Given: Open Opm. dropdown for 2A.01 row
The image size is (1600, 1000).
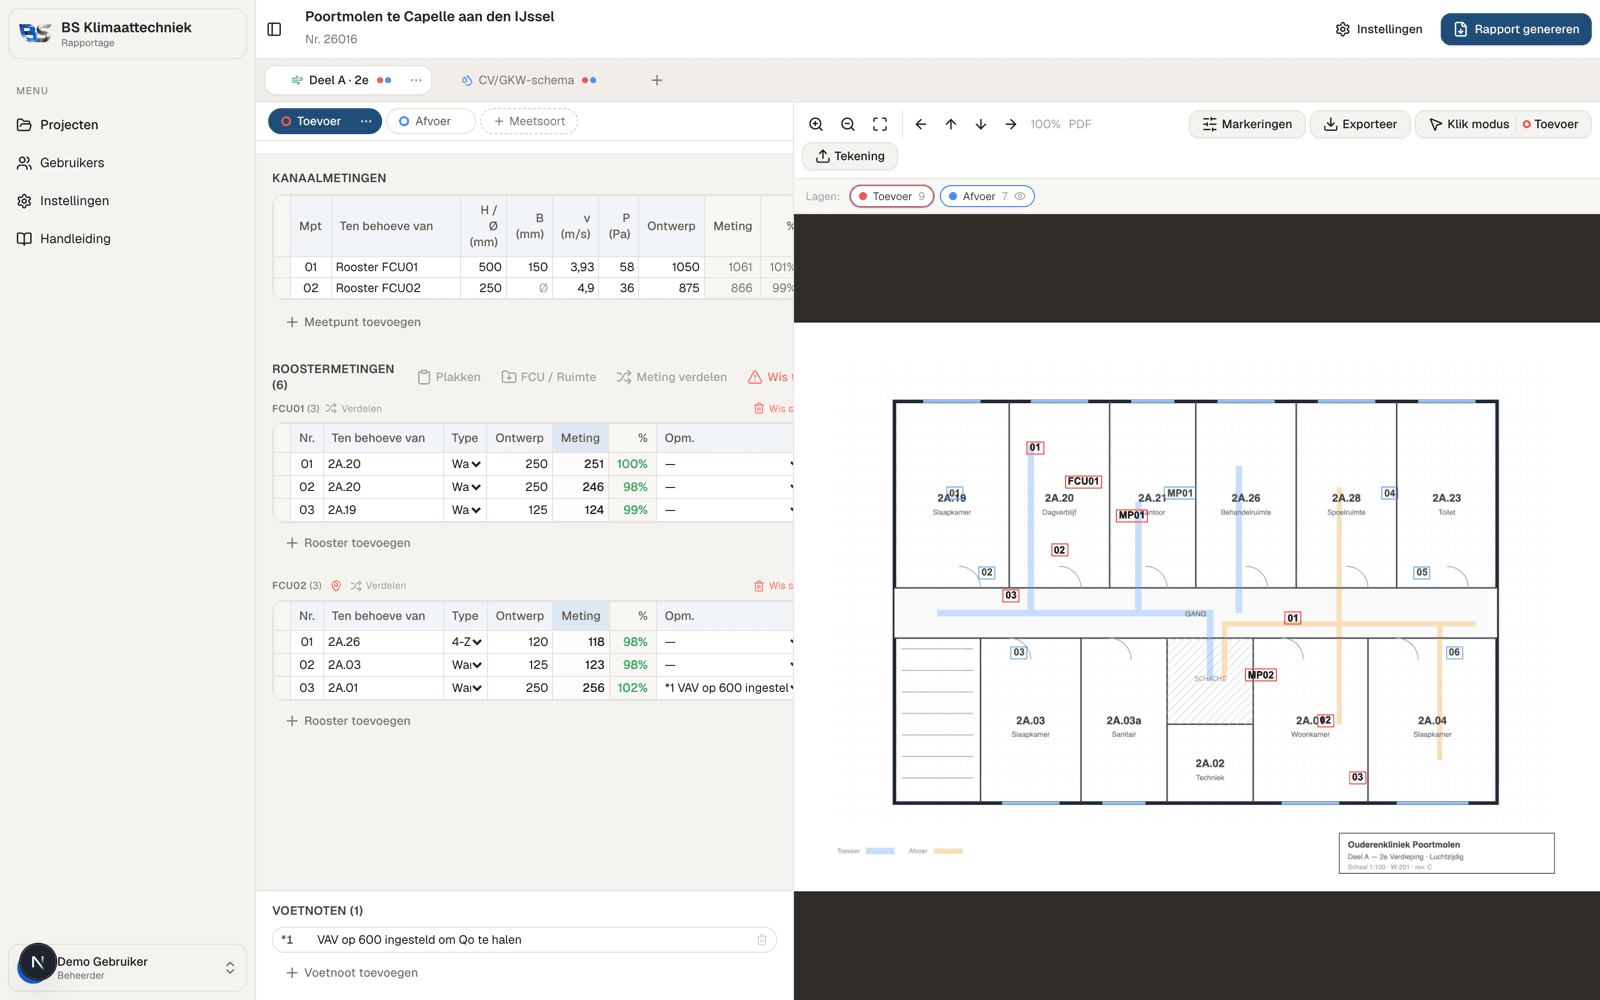Looking at the screenshot, I should point(728,688).
